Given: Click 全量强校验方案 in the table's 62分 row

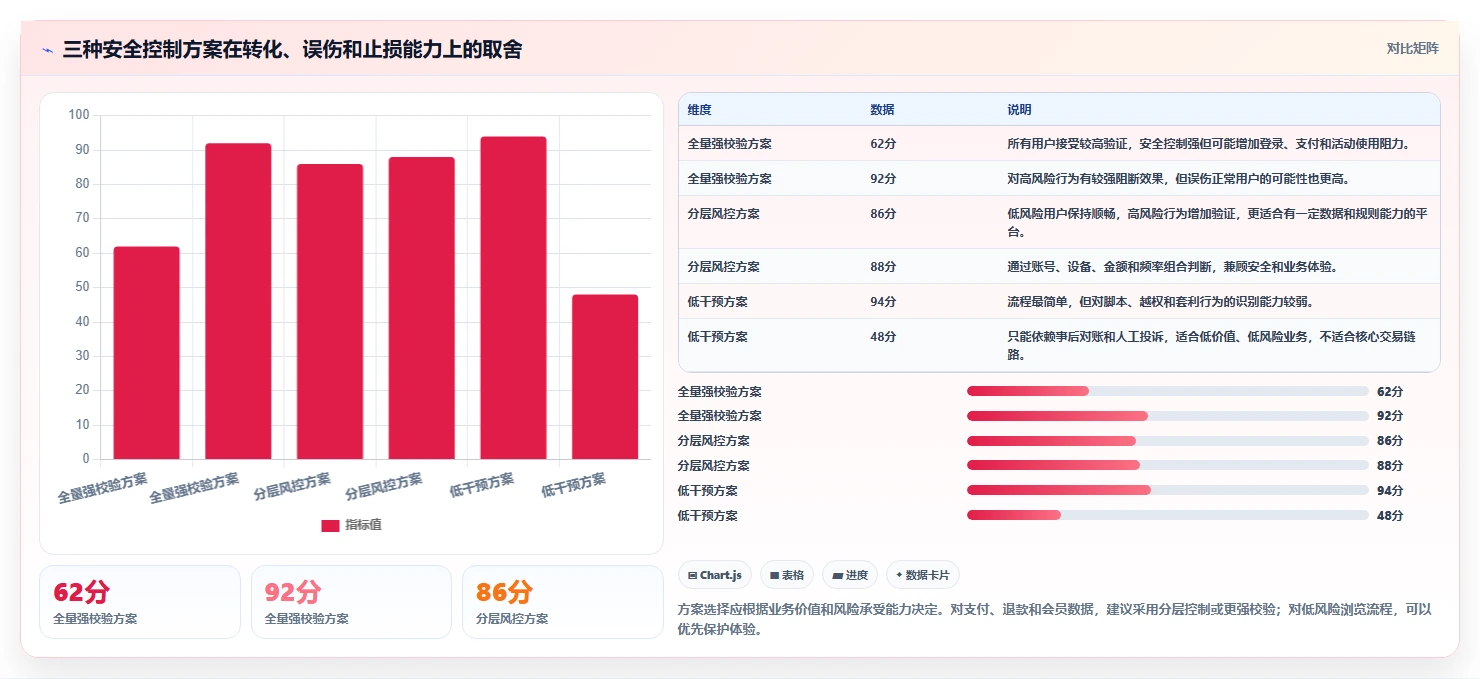Looking at the screenshot, I should pos(729,143).
